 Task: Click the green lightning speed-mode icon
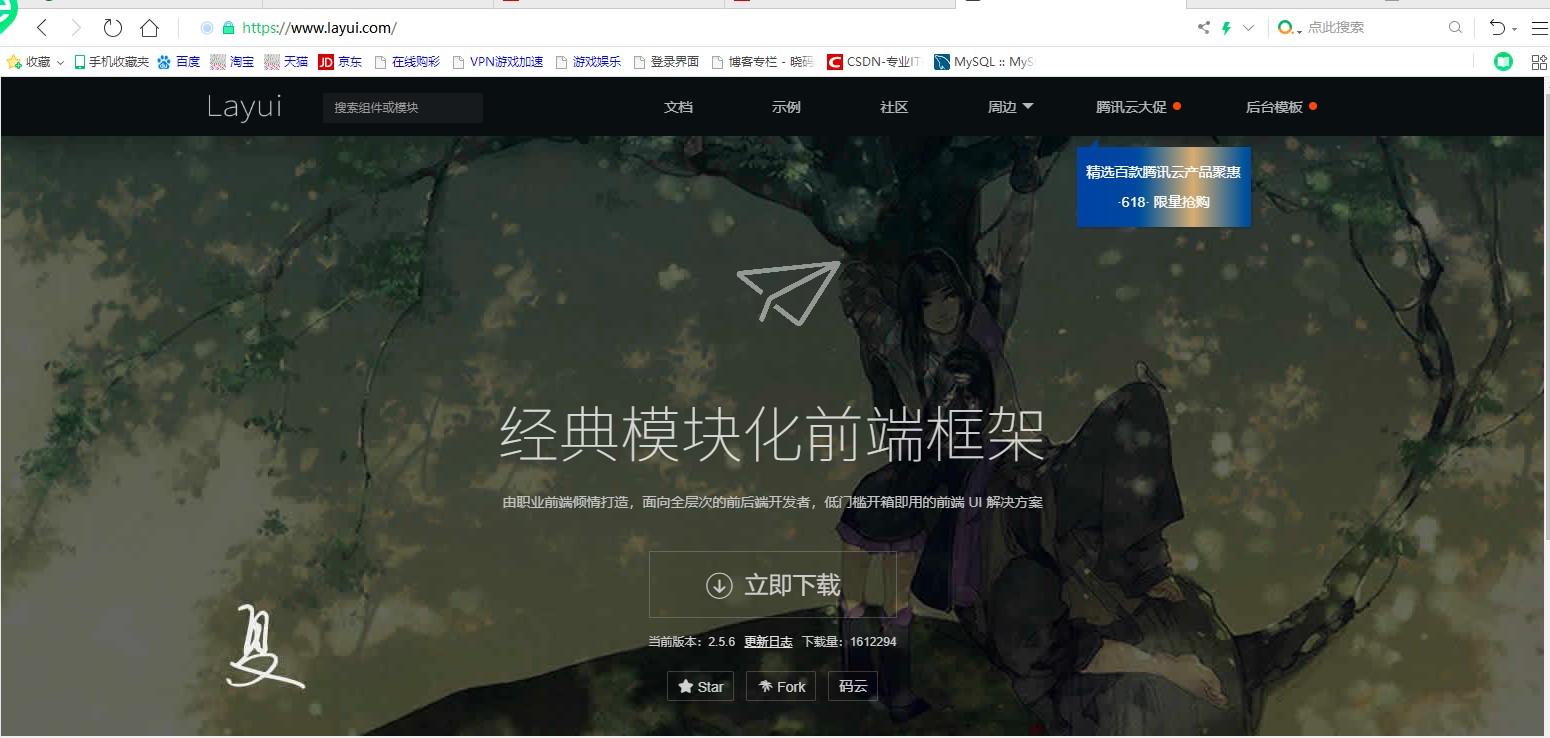tap(1226, 28)
